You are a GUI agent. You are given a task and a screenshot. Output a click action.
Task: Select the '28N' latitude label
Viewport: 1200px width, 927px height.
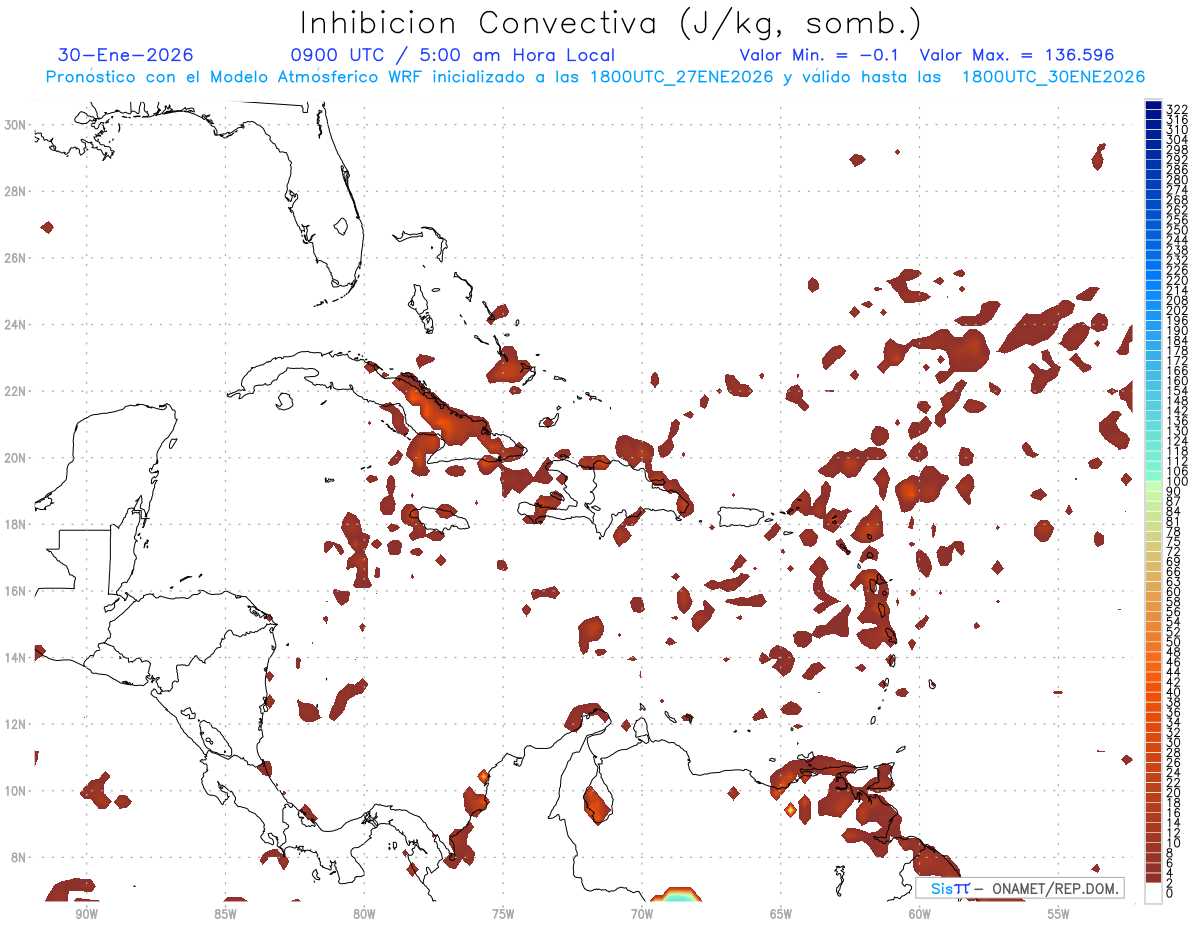16,191
